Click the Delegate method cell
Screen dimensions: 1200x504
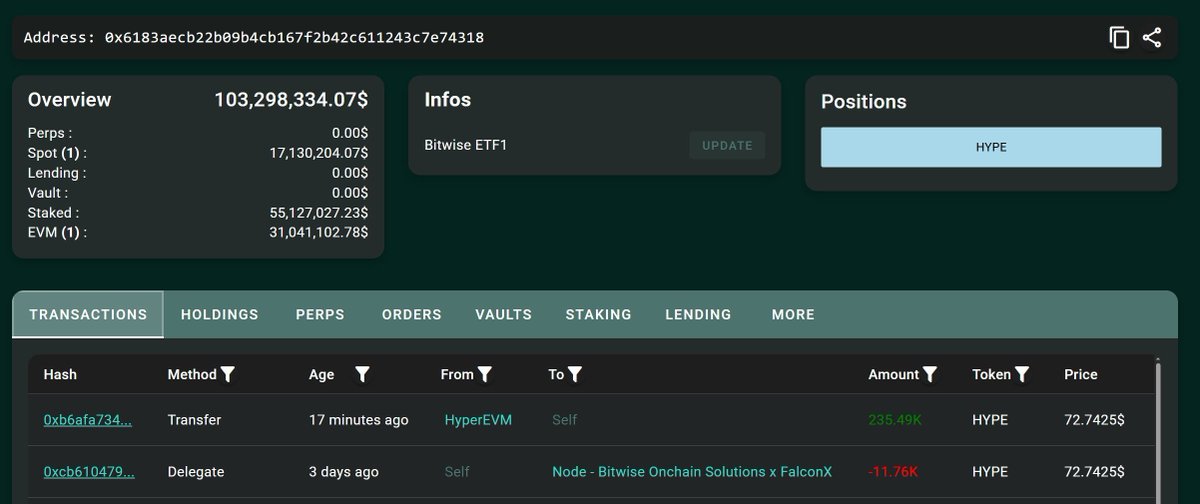click(x=196, y=471)
